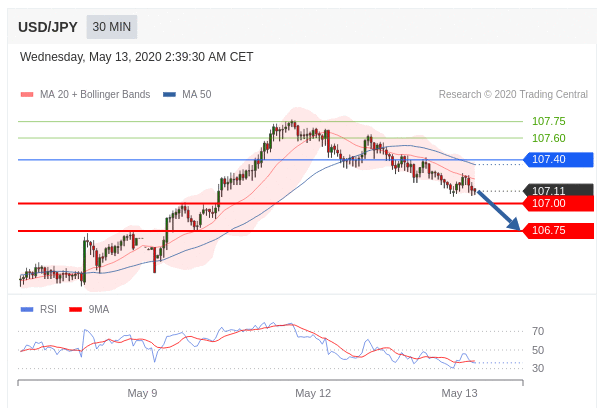Click the 107.60 resistance level label
This screenshot has width=603, height=414.
(x=548, y=138)
